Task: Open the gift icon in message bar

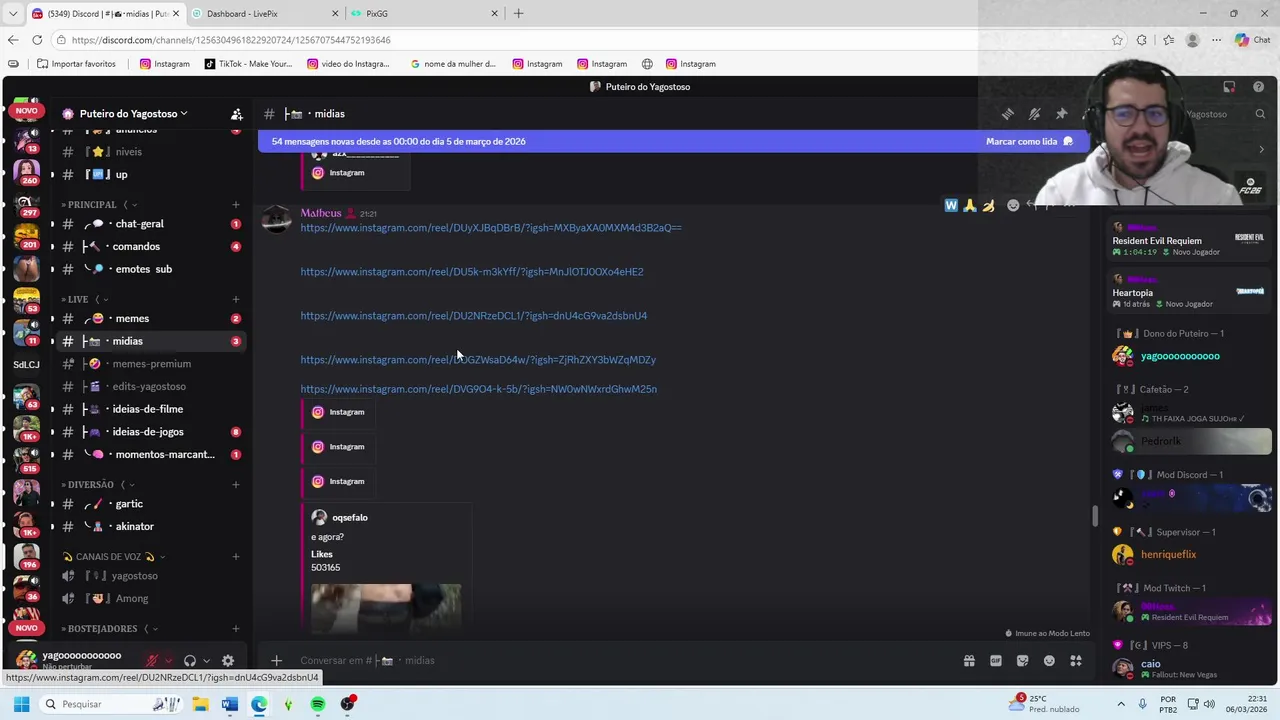Action: [x=969, y=661]
